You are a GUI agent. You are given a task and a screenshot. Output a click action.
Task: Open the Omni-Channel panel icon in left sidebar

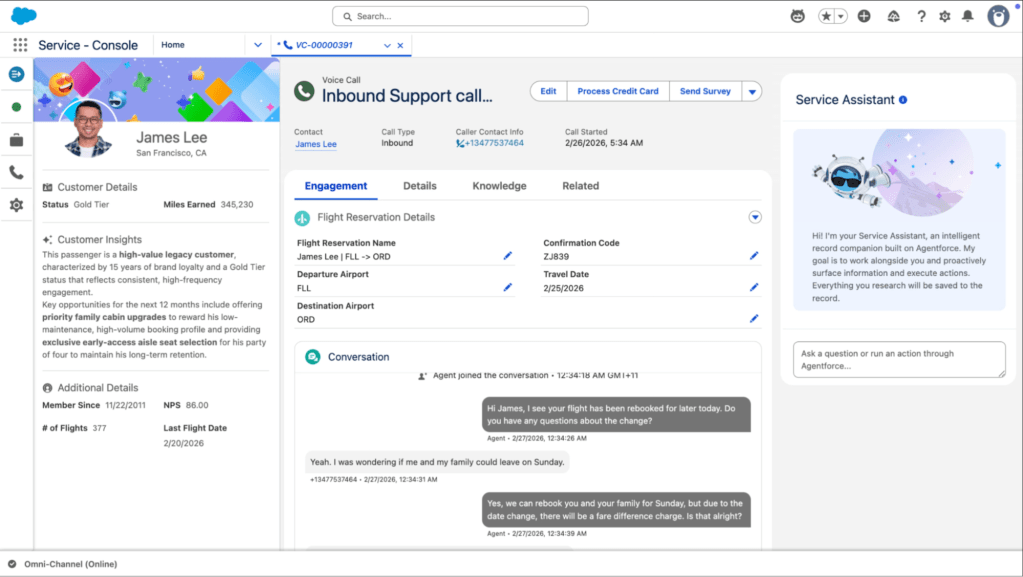16,73
